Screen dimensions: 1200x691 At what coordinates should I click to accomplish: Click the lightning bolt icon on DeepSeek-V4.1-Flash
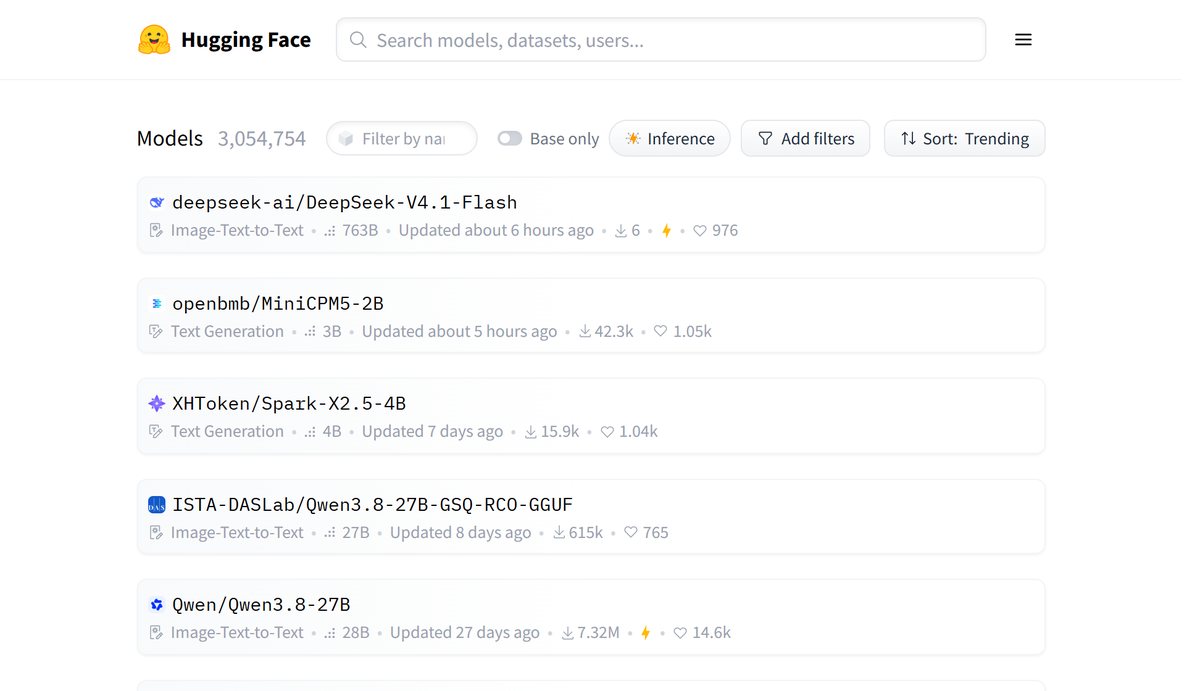pyautogui.click(x=666, y=231)
